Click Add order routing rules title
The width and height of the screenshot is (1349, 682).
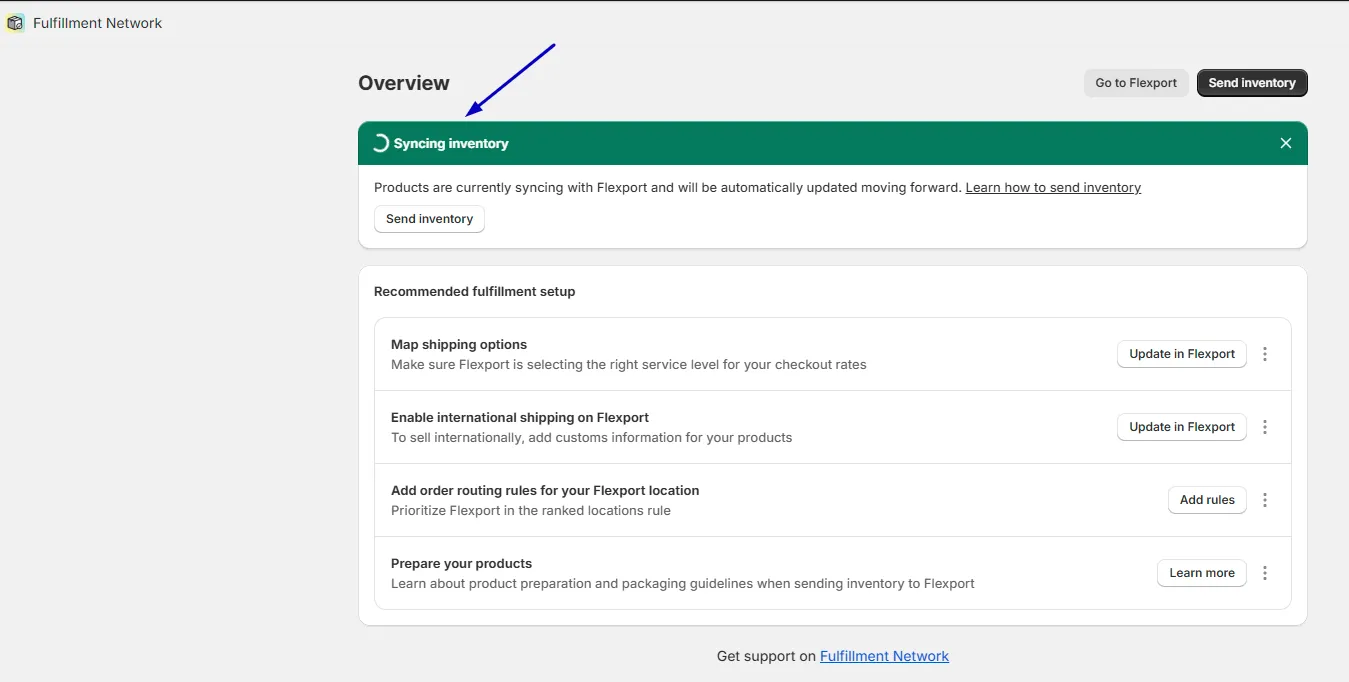[x=545, y=490]
